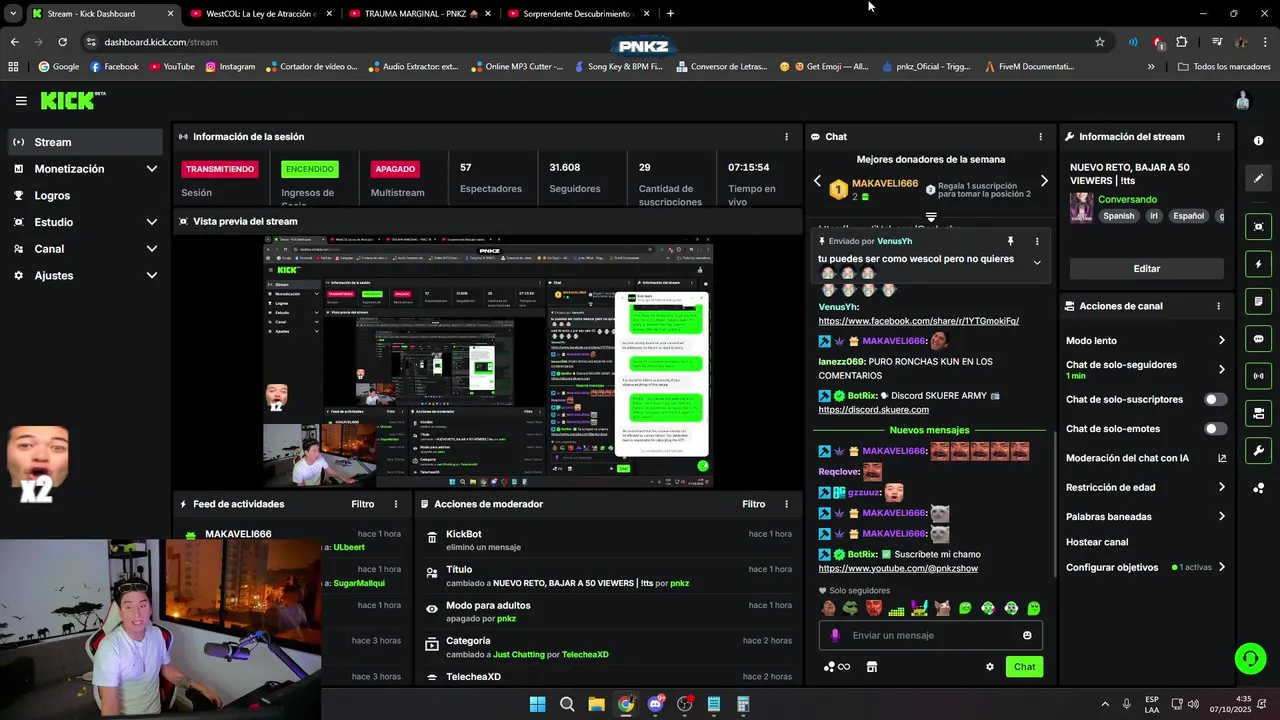Click the chat bubble icon in right rail
This screenshot has width=1280, height=720.
pos(1258,339)
